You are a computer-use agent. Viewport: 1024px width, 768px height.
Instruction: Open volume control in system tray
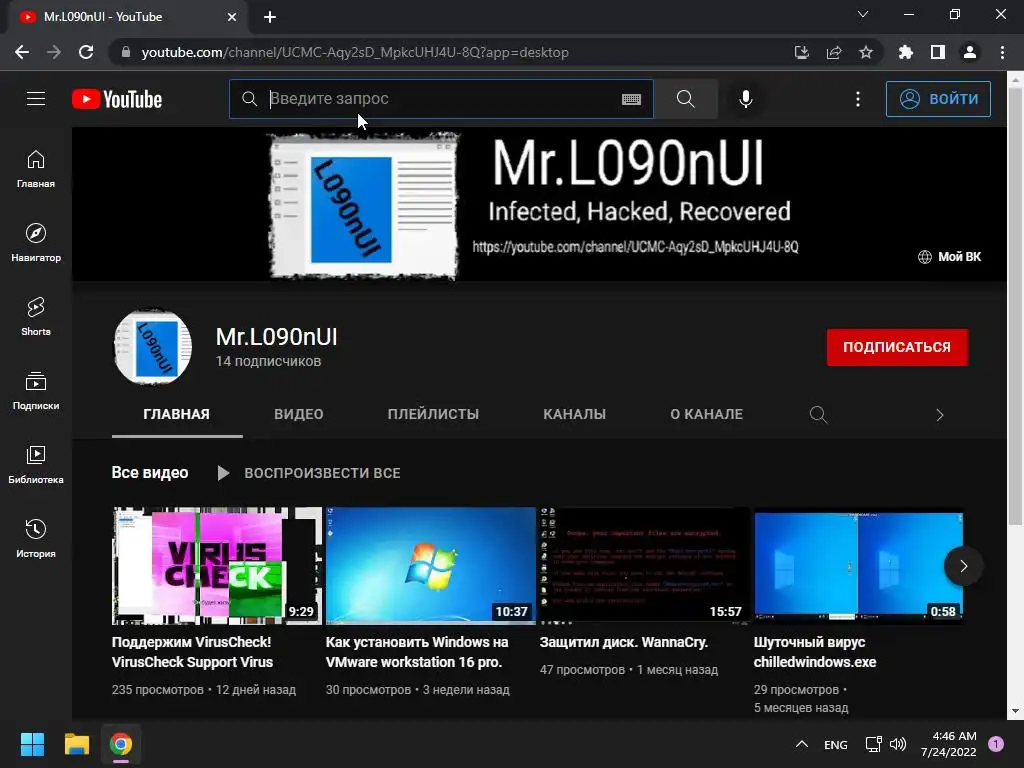tap(898, 744)
